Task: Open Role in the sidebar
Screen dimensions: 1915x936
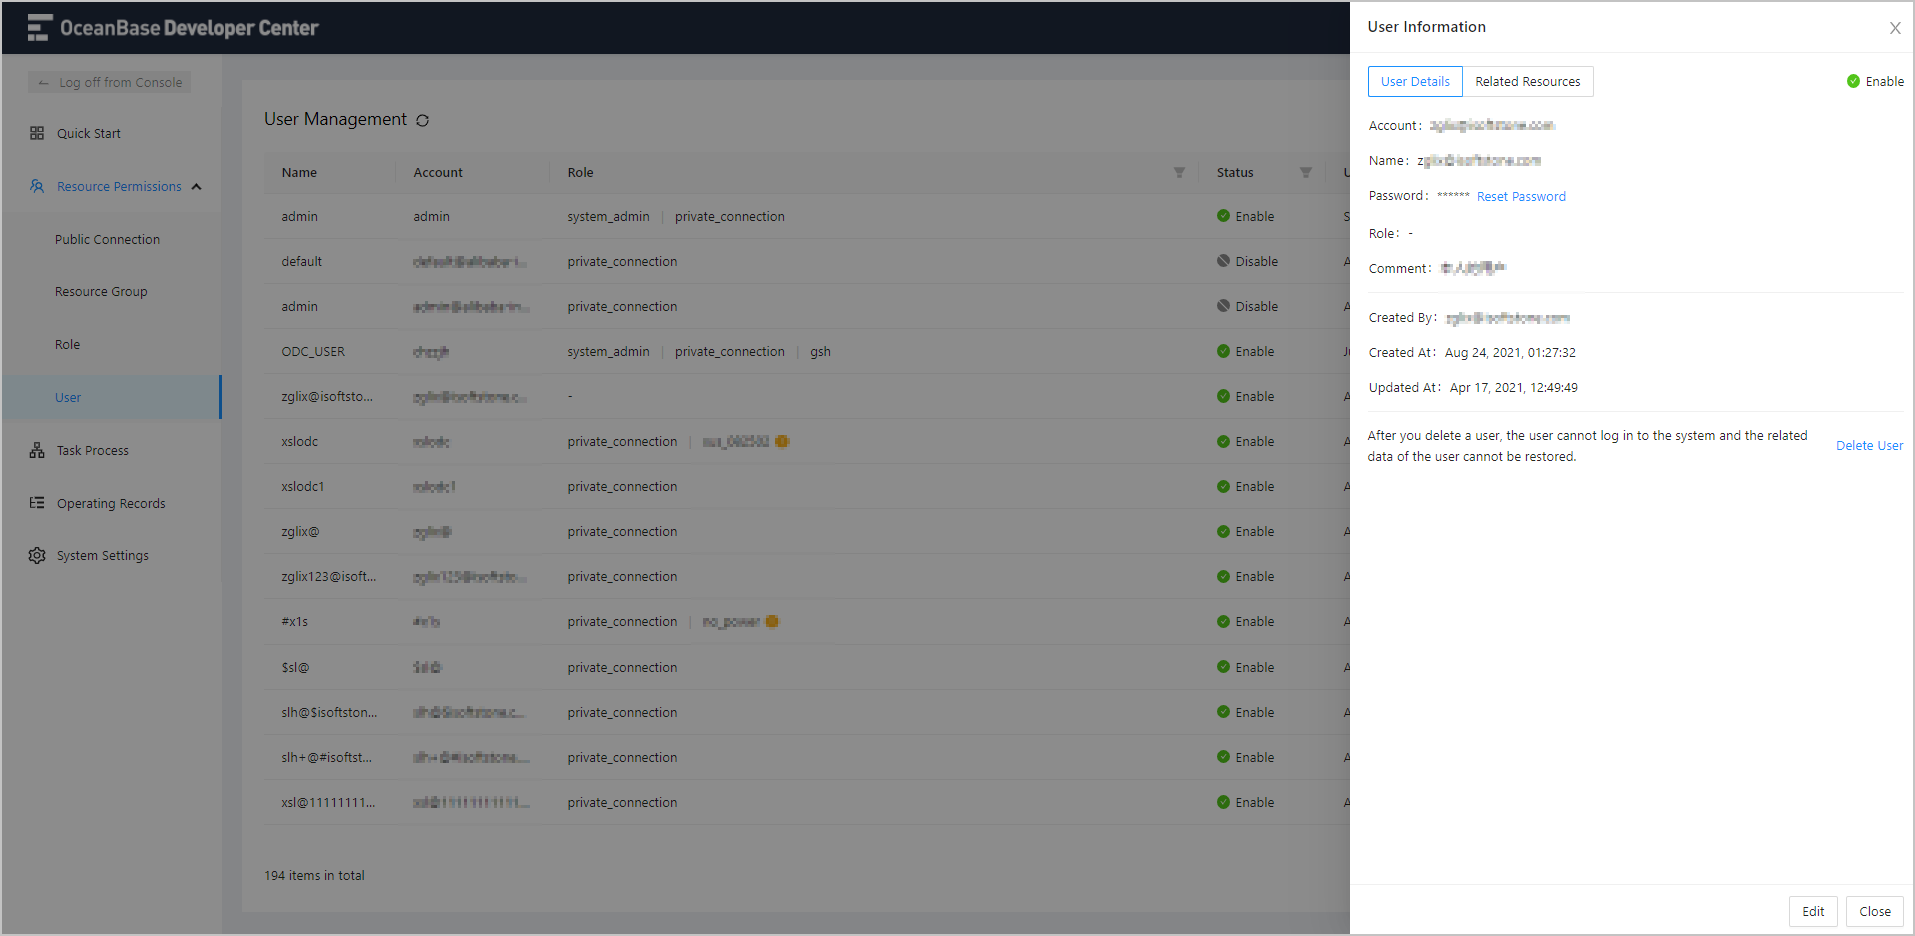Action: pyautogui.click(x=67, y=344)
